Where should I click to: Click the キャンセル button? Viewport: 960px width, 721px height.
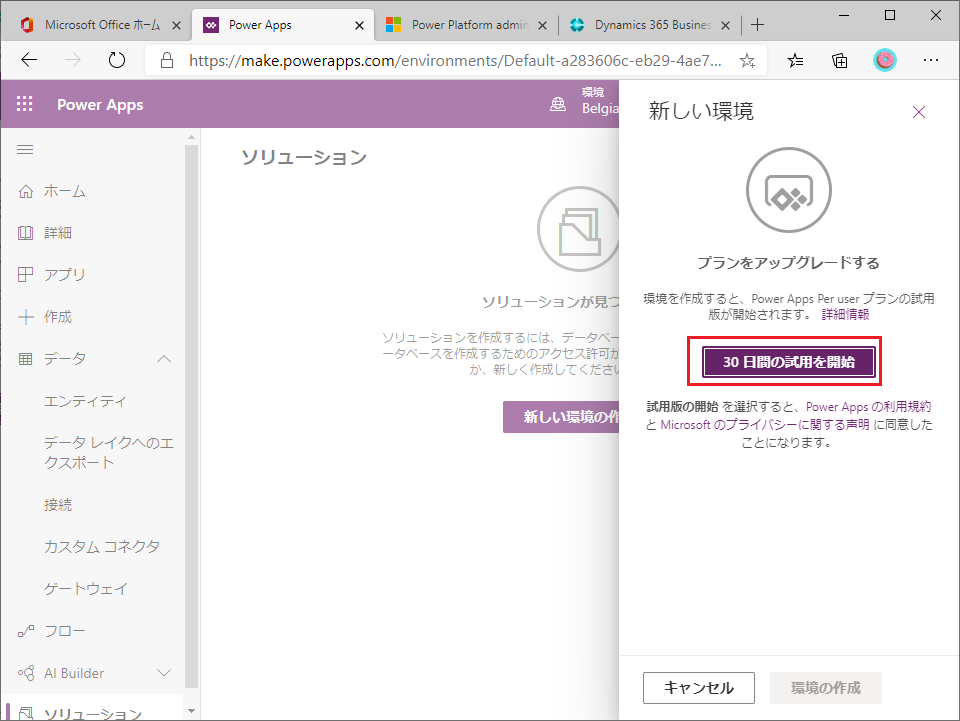coord(699,688)
